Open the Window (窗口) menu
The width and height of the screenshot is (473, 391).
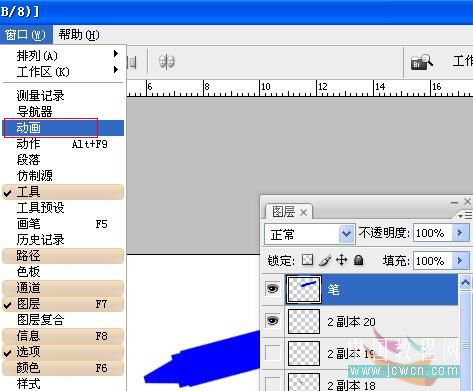26,35
